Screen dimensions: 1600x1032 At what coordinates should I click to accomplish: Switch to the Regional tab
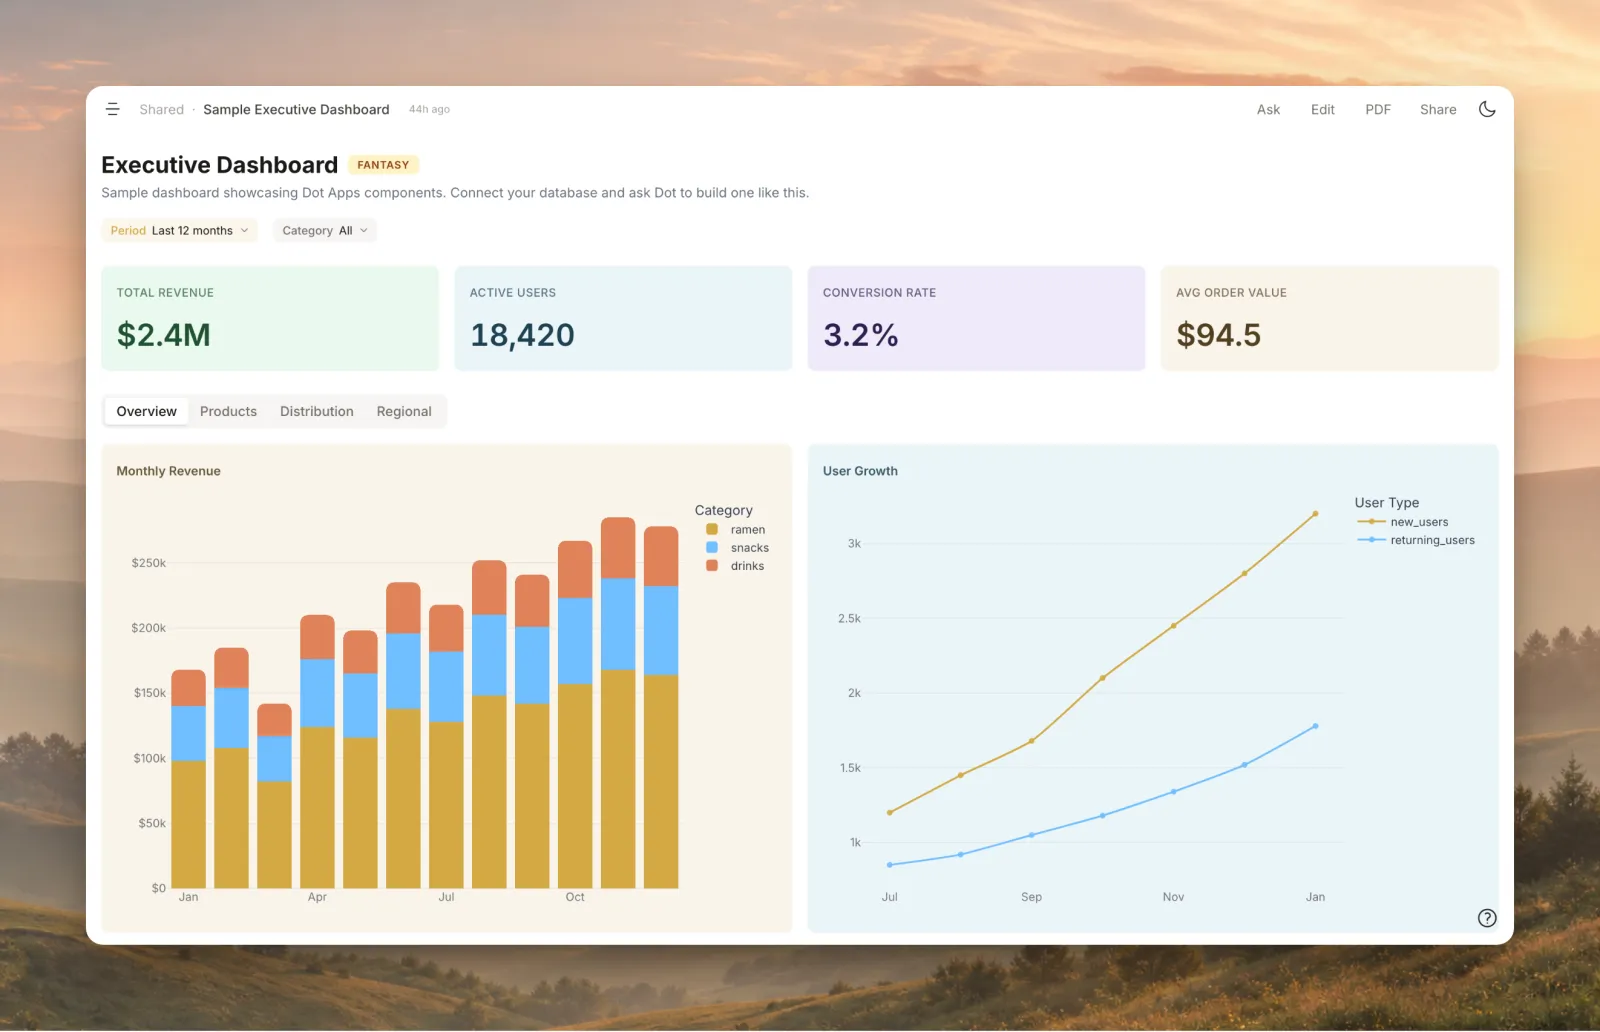pos(404,411)
